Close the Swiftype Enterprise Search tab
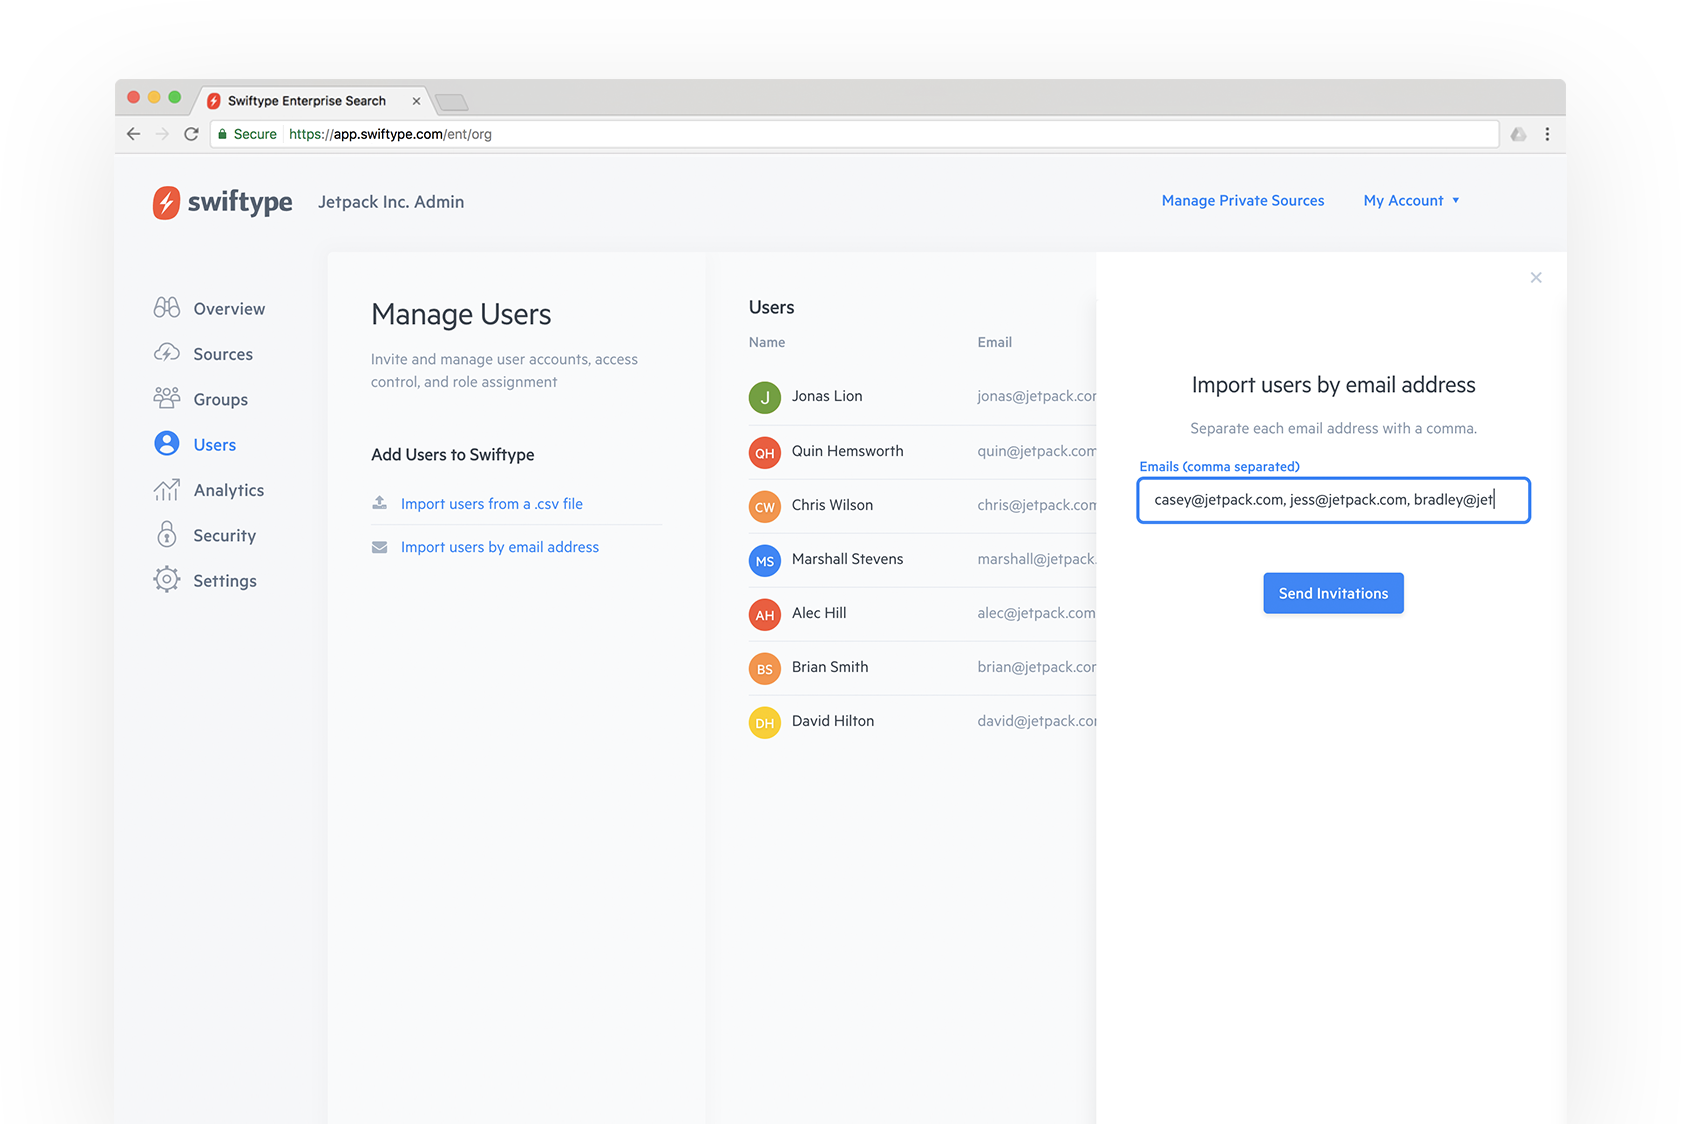Image resolution: width=1681 pixels, height=1124 pixels. click(416, 101)
